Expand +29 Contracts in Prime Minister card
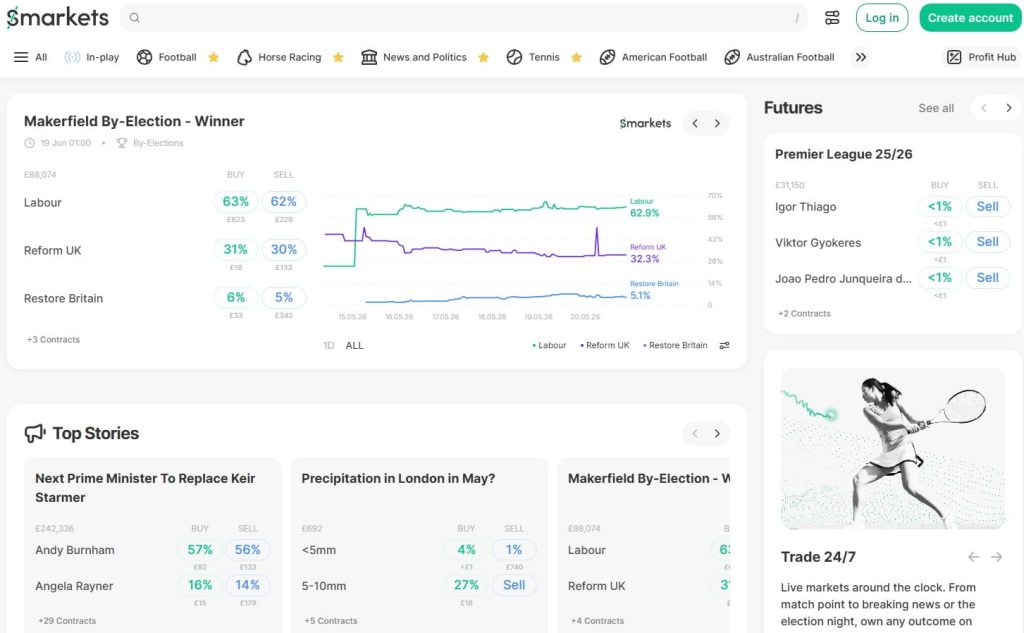The height and width of the screenshot is (633, 1024). point(67,621)
